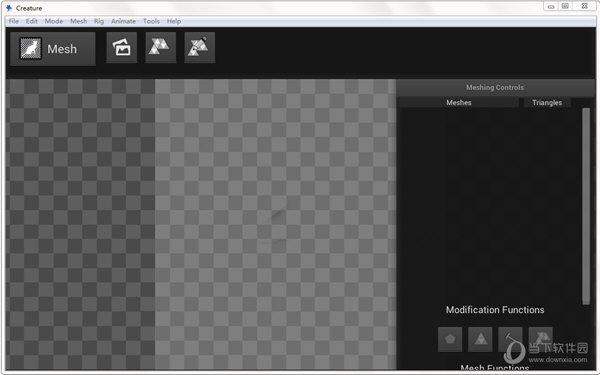Click the Meshing Controls panel header
This screenshot has width=600, height=375.
(x=495, y=88)
